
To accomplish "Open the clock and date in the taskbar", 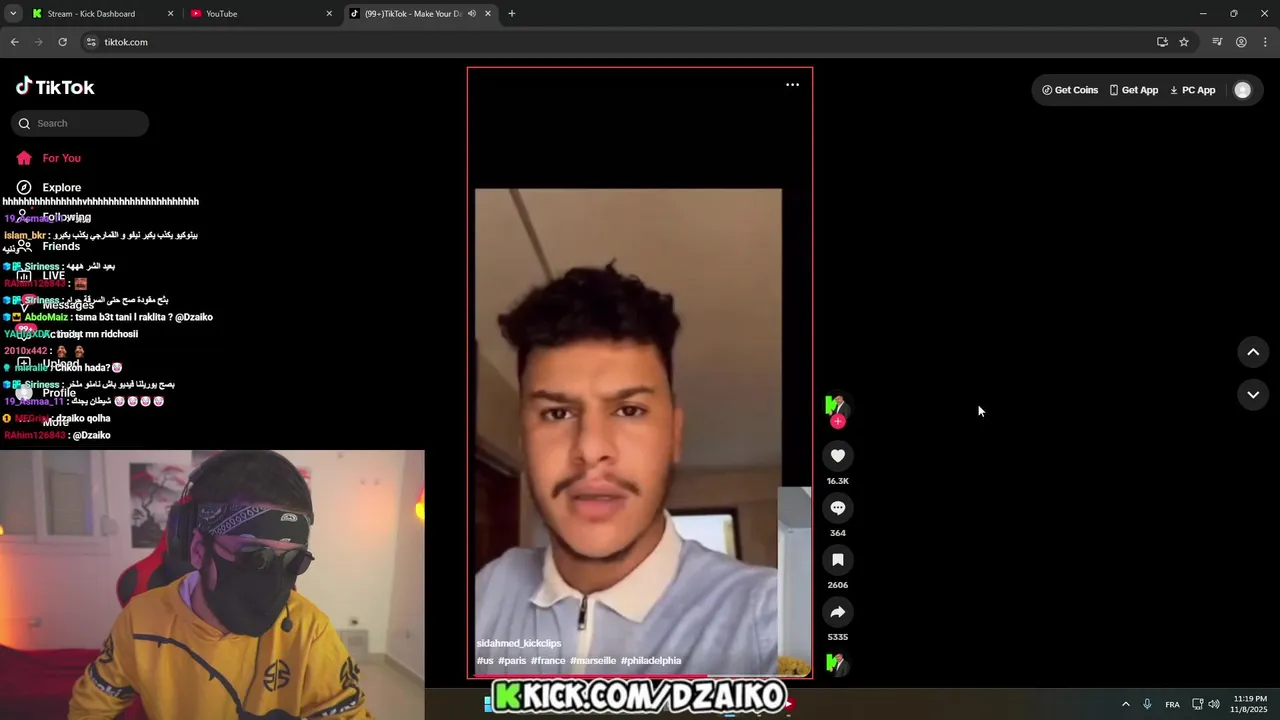I will click(x=1250, y=704).
